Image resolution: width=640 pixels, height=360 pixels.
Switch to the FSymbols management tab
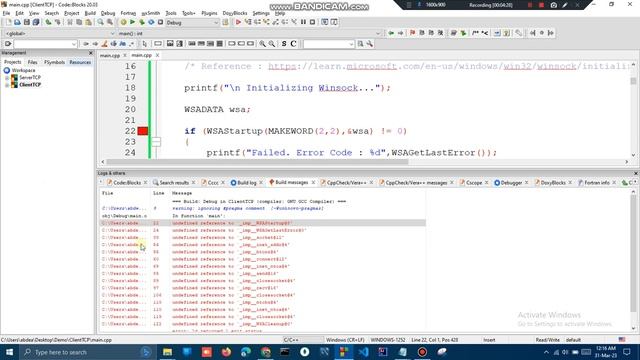point(54,62)
